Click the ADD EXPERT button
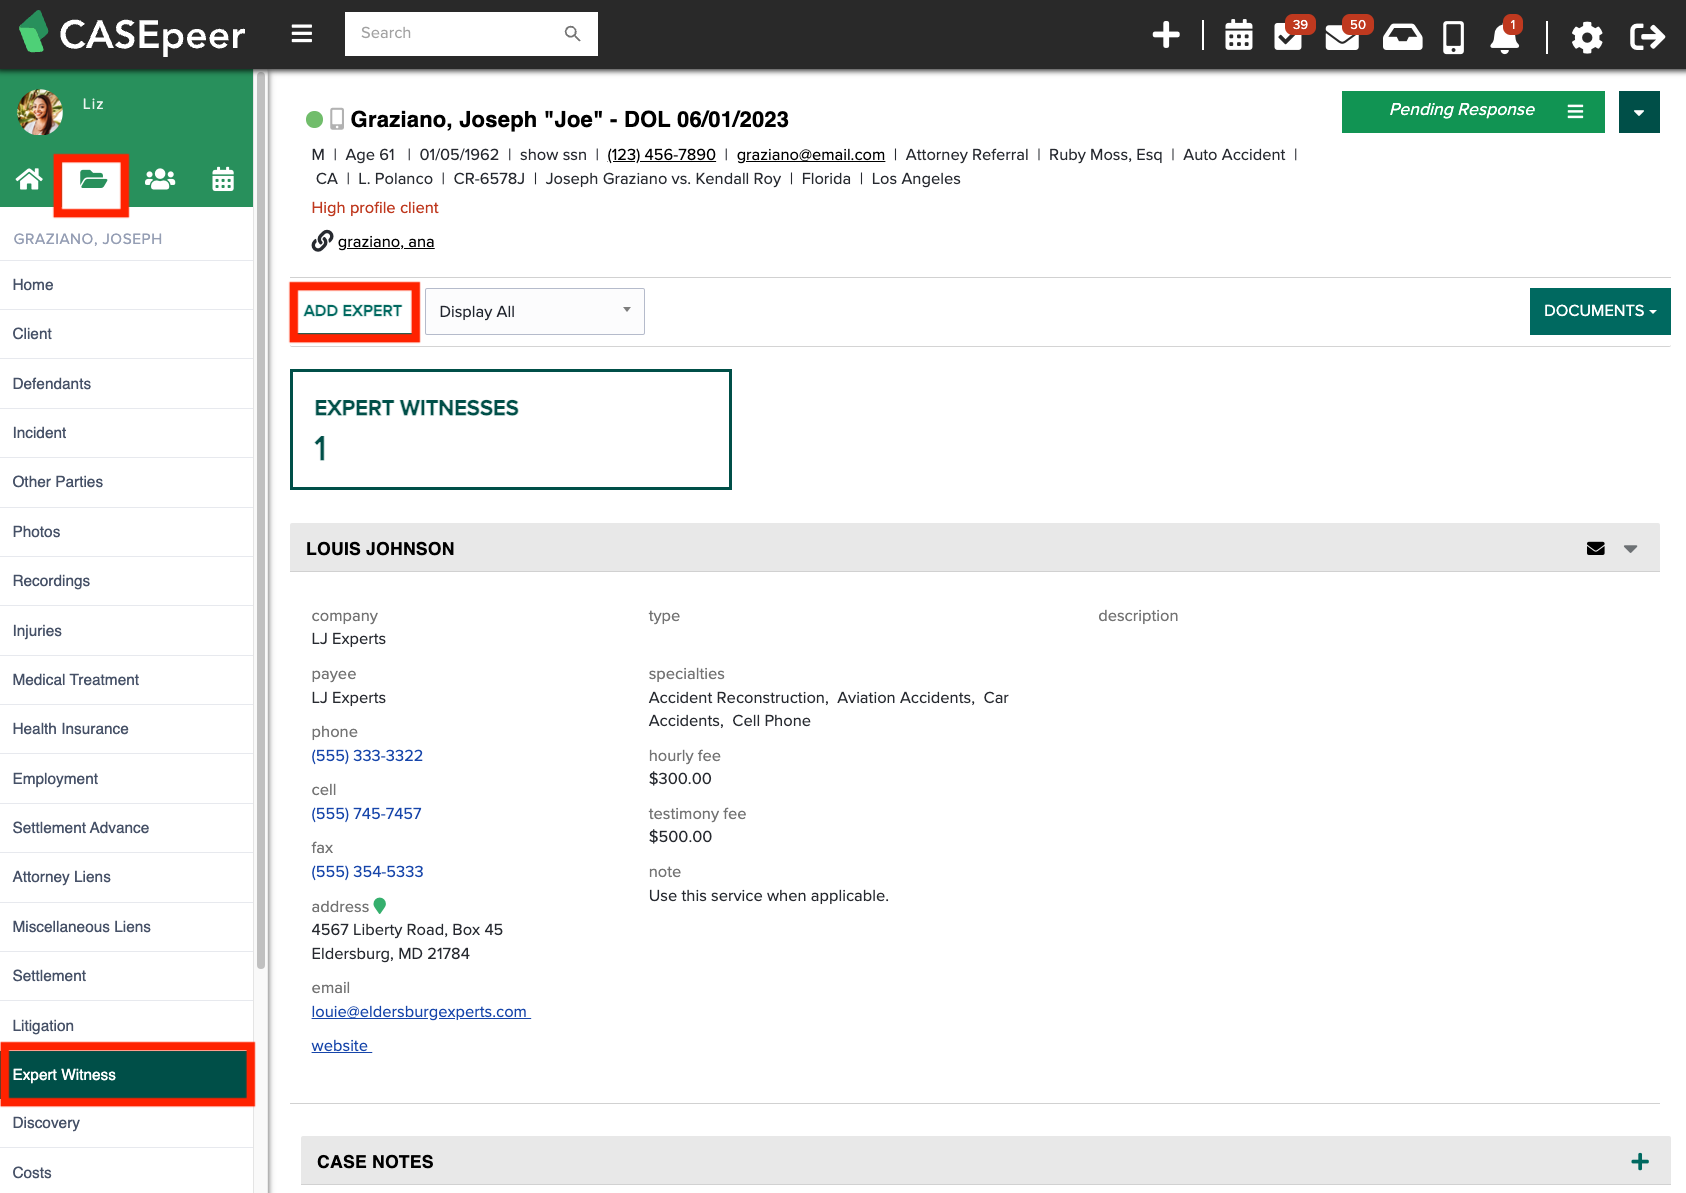Screen dimensions: 1686x1193 click(x=353, y=311)
